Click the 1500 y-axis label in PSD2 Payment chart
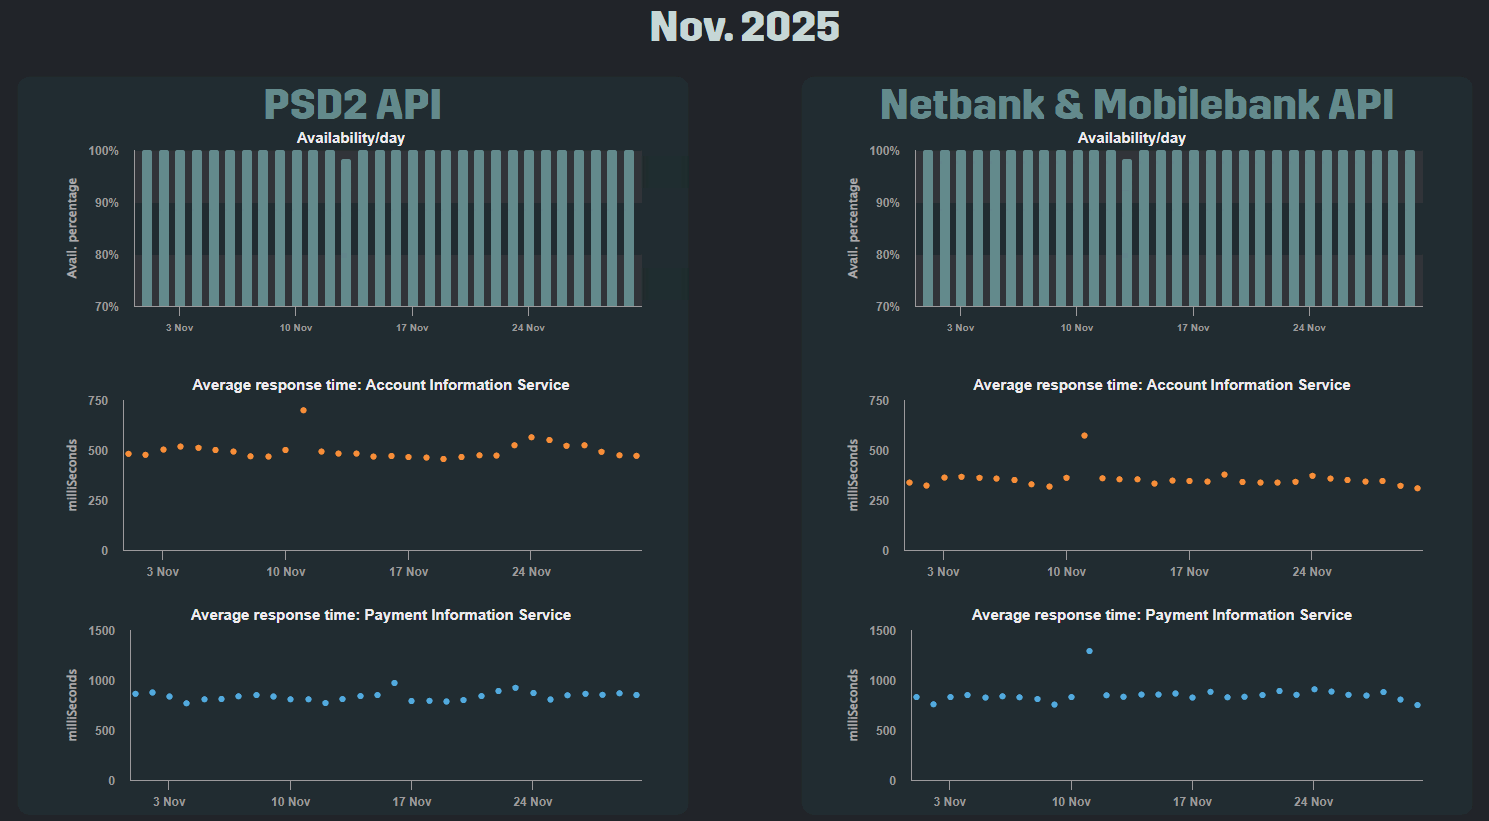The width and height of the screenshot is (1489, 821). pos(102,631)
